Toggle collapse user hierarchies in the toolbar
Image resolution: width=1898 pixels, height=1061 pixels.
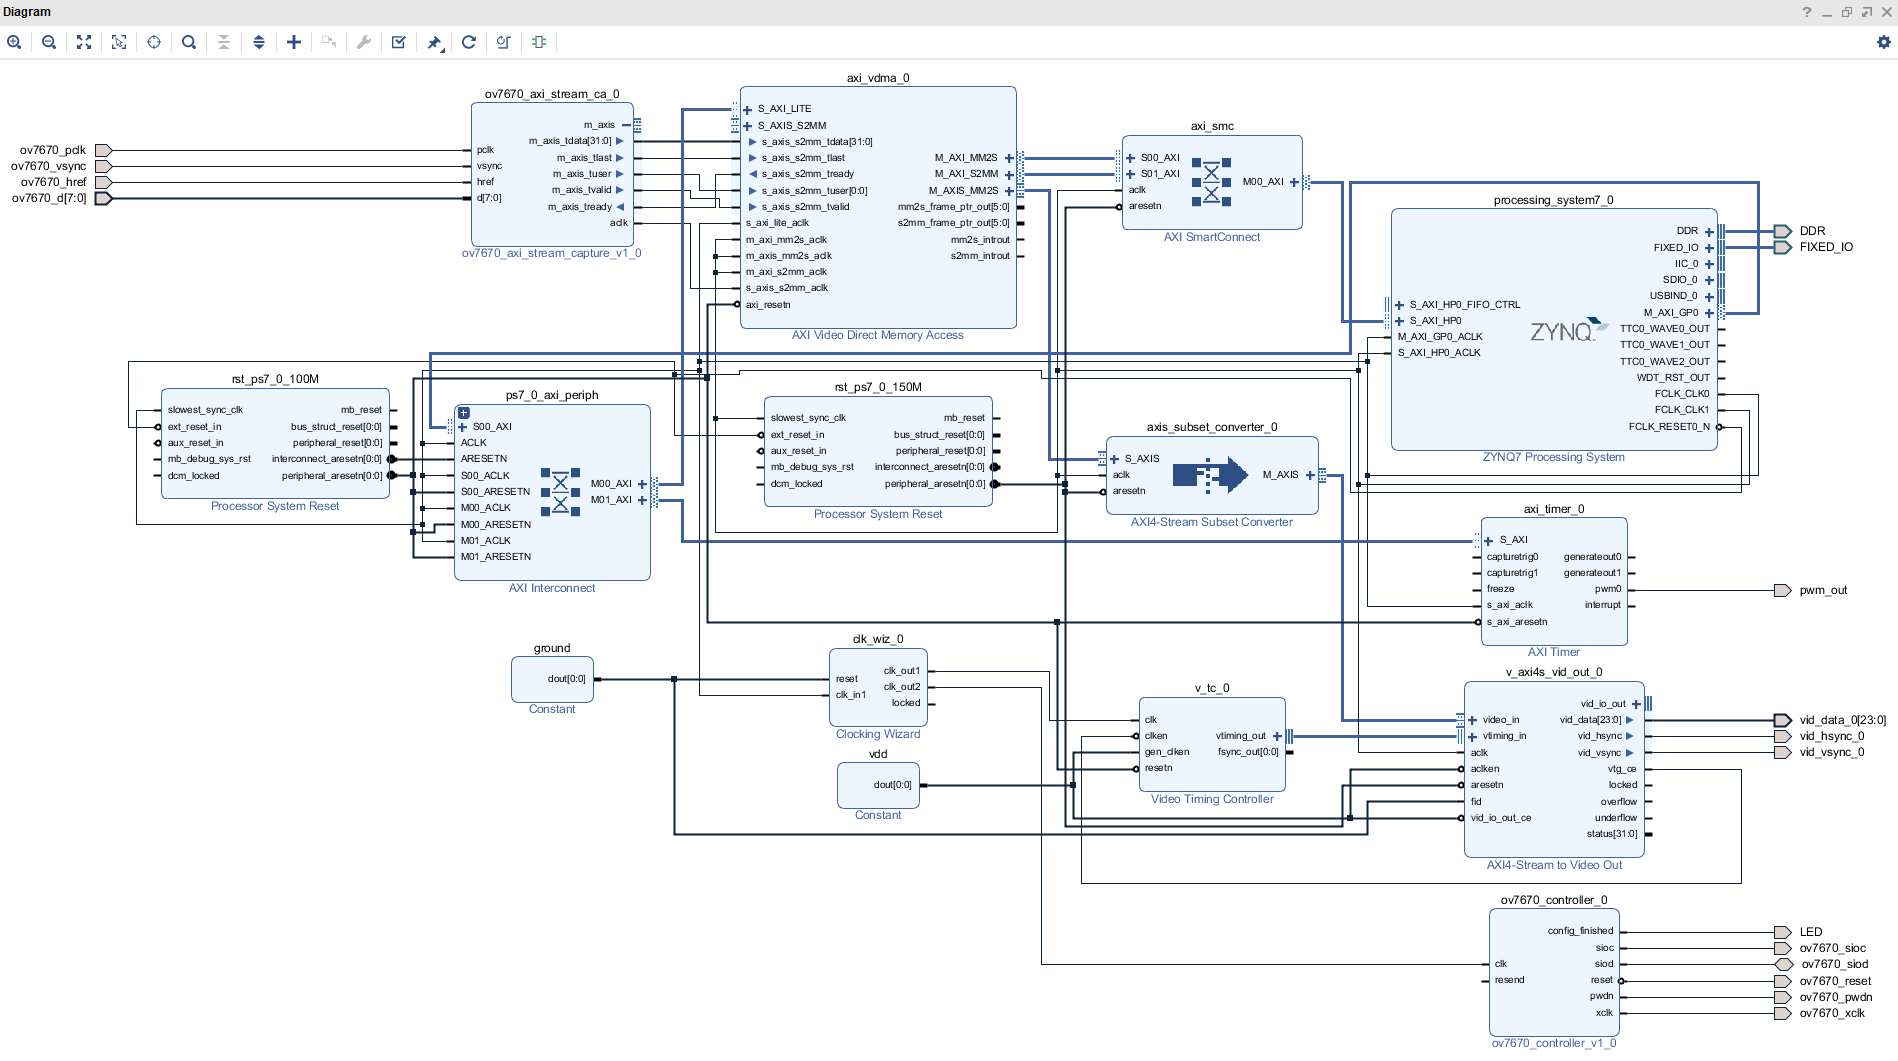pyautogui.click(x=224, y=42)
